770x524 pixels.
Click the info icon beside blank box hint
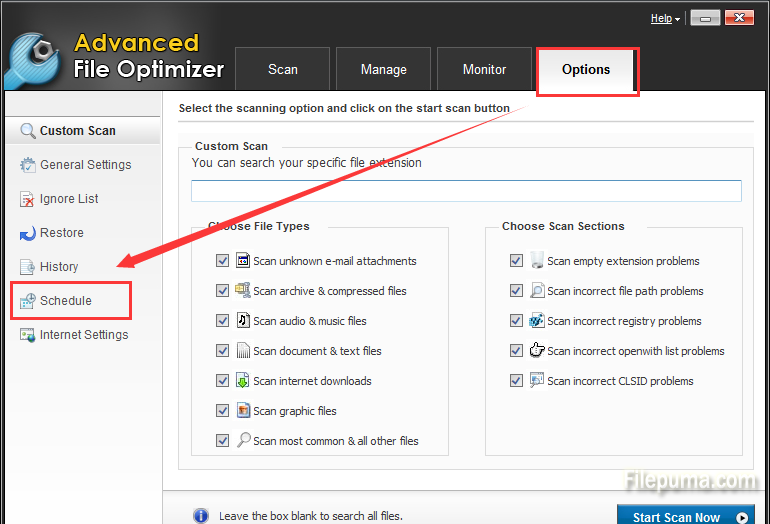point(201,516)
